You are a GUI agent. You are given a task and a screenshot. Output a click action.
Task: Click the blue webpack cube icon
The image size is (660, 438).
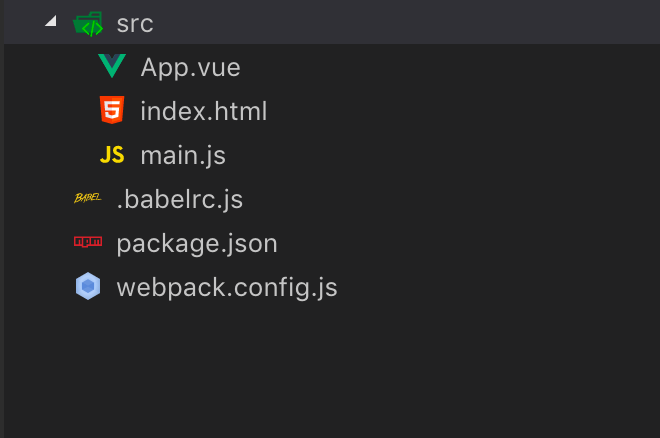coord(88,286)
